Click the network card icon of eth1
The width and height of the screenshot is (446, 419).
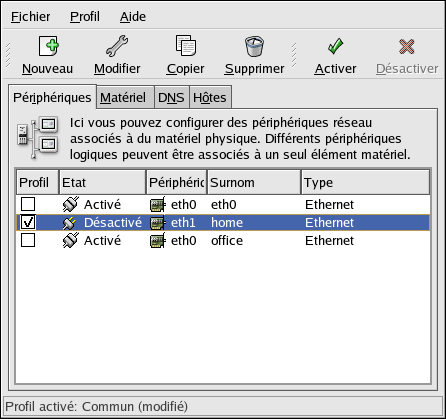click(x=157, y=223)
